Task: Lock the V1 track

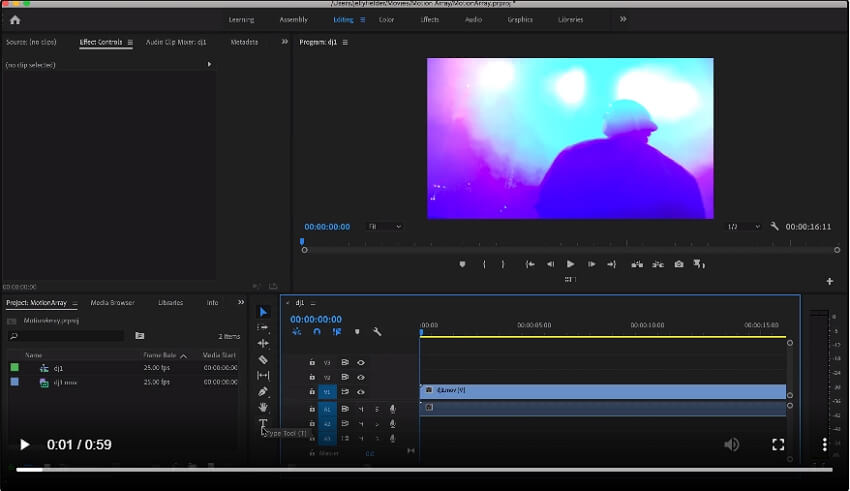Action: click(x=312, y=391)
